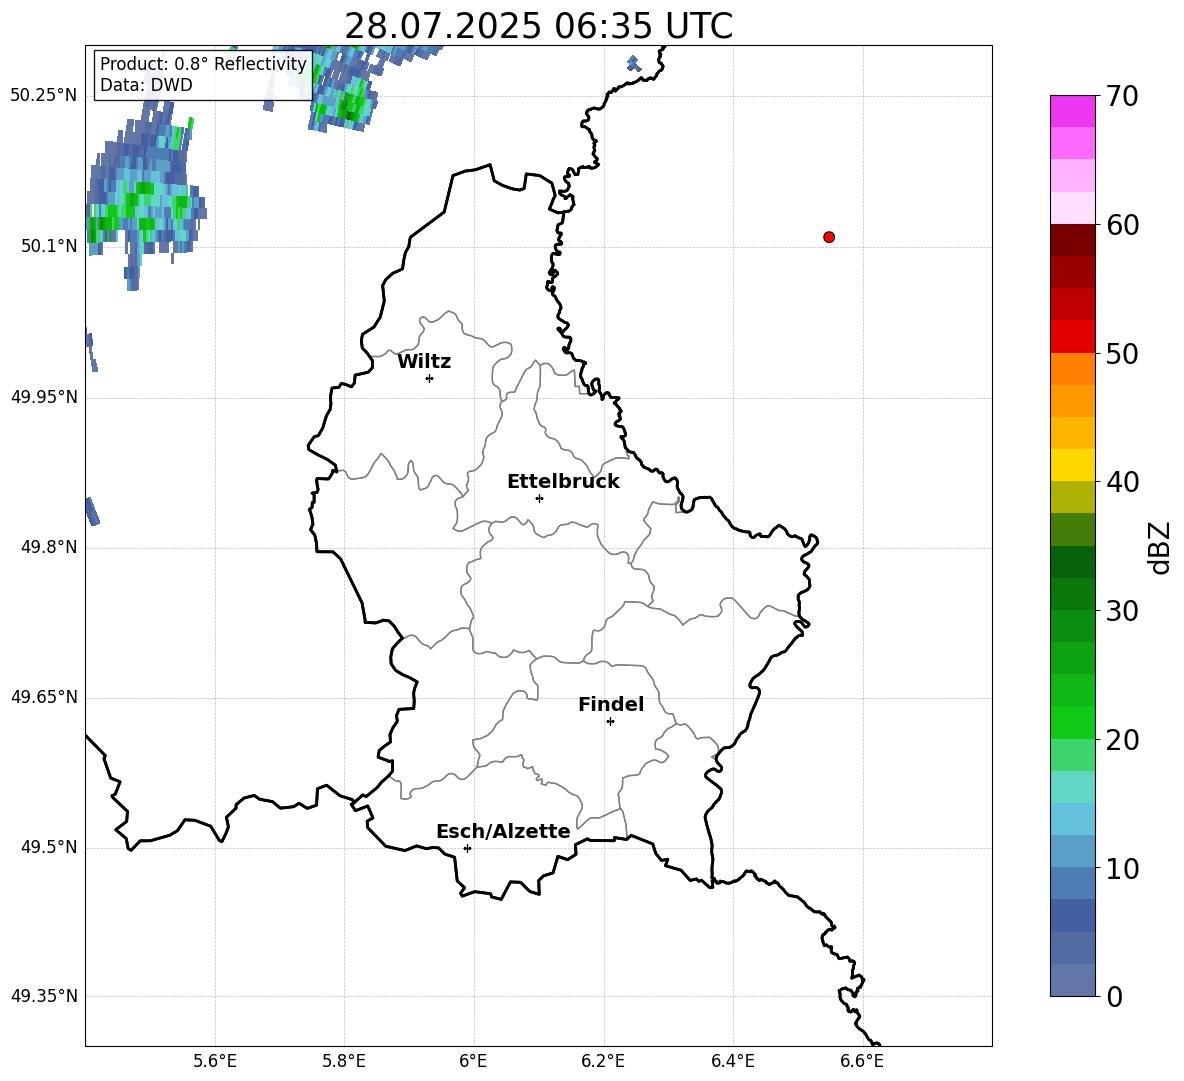Pick the orange colorbar swatch below 50
1184x1081 pixels.
[1073, 369]
